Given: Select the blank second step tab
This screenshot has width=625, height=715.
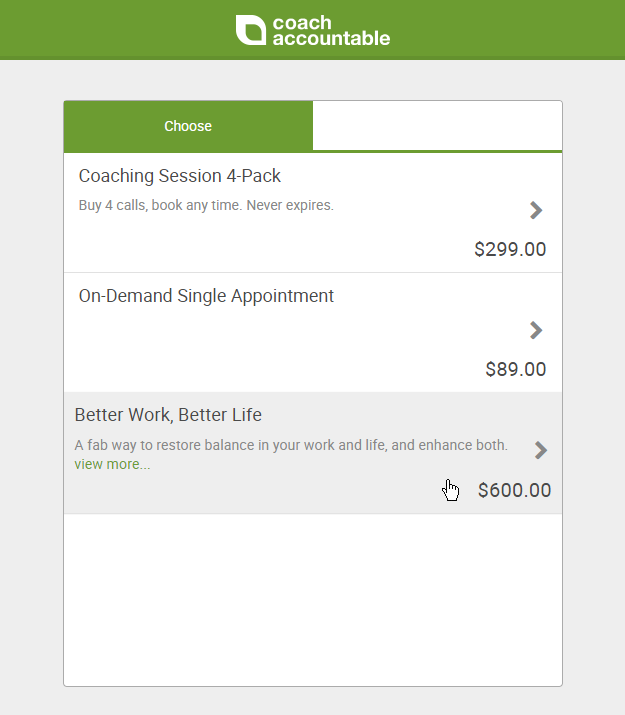Looking at the screenshot, I should (x=437, y=125).
